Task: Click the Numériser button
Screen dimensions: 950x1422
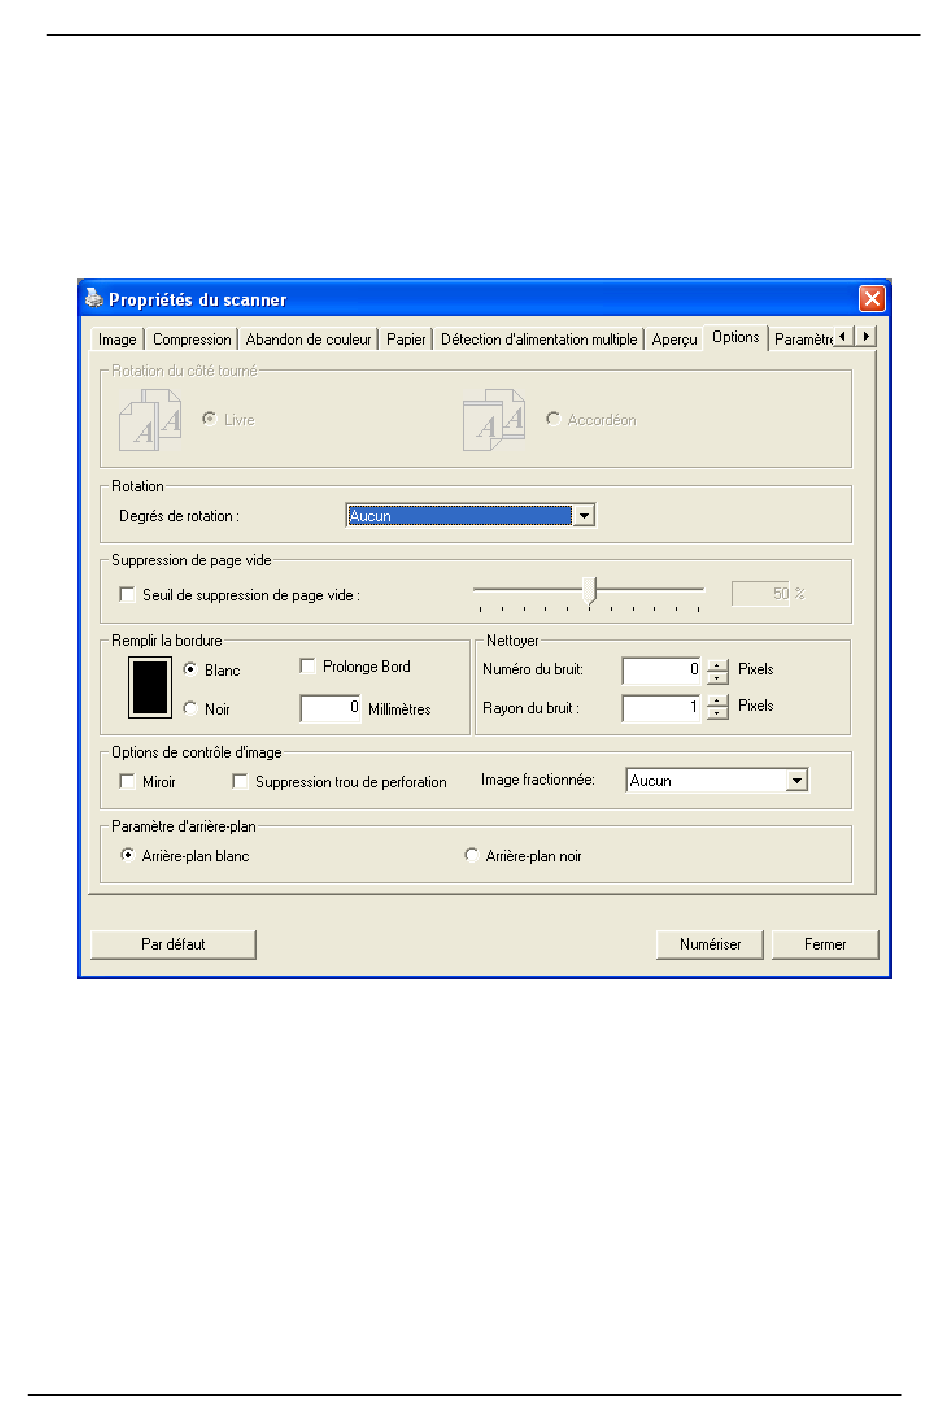Action: point(710,944)
